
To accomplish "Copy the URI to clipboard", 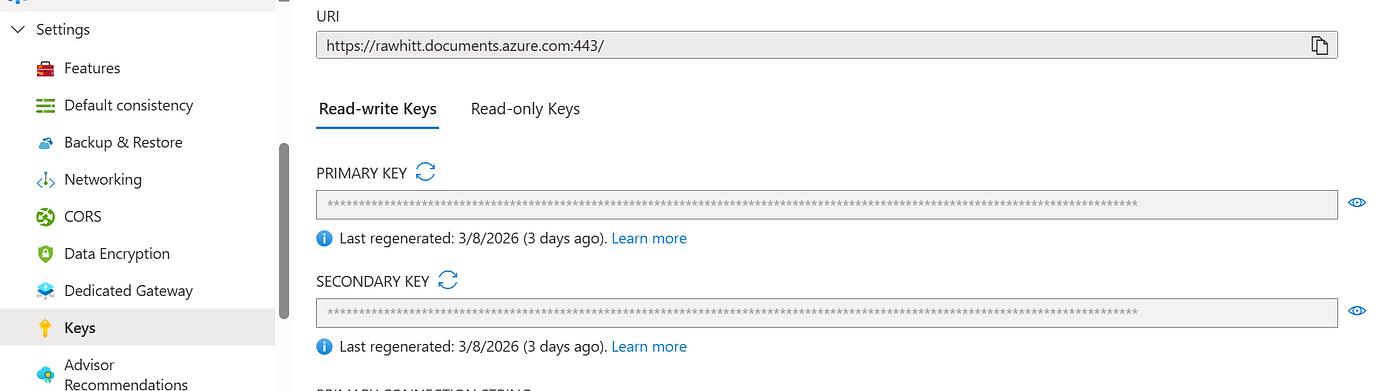I will [1319, 45].
